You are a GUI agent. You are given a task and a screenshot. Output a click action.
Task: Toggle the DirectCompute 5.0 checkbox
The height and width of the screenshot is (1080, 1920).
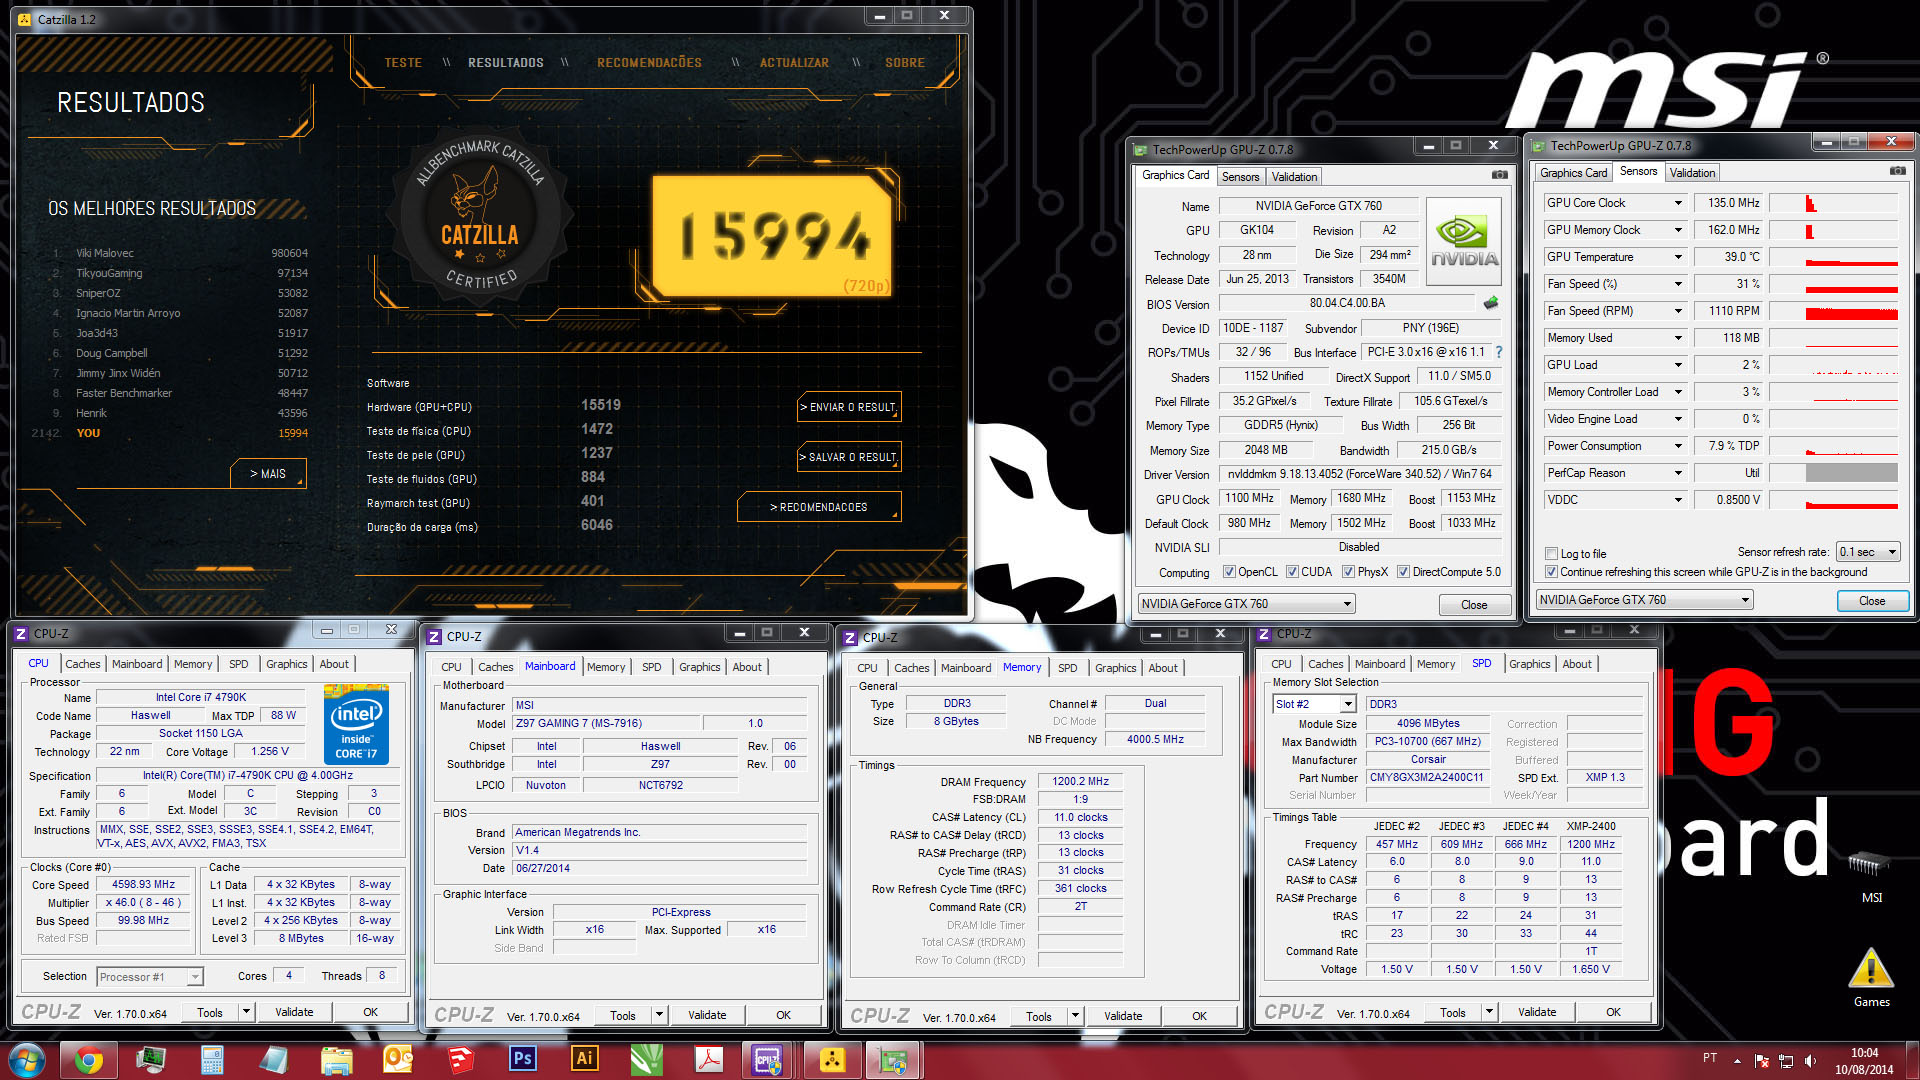click(1404, 572)
